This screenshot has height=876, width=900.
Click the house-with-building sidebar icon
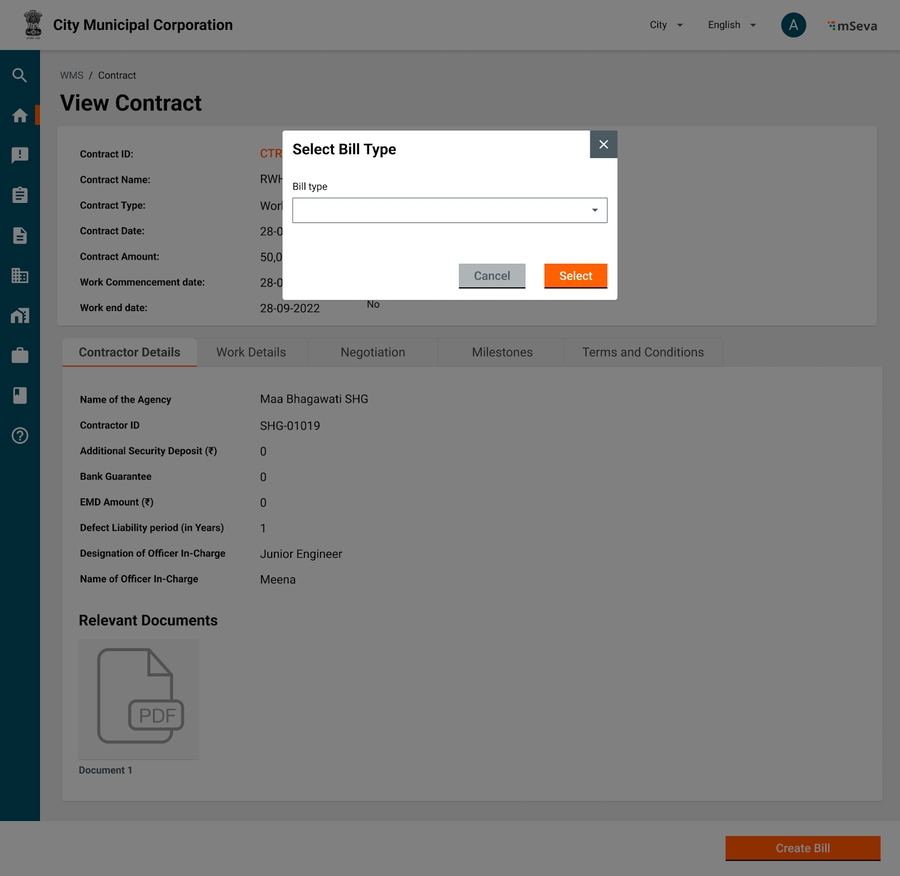coord(19,315)
